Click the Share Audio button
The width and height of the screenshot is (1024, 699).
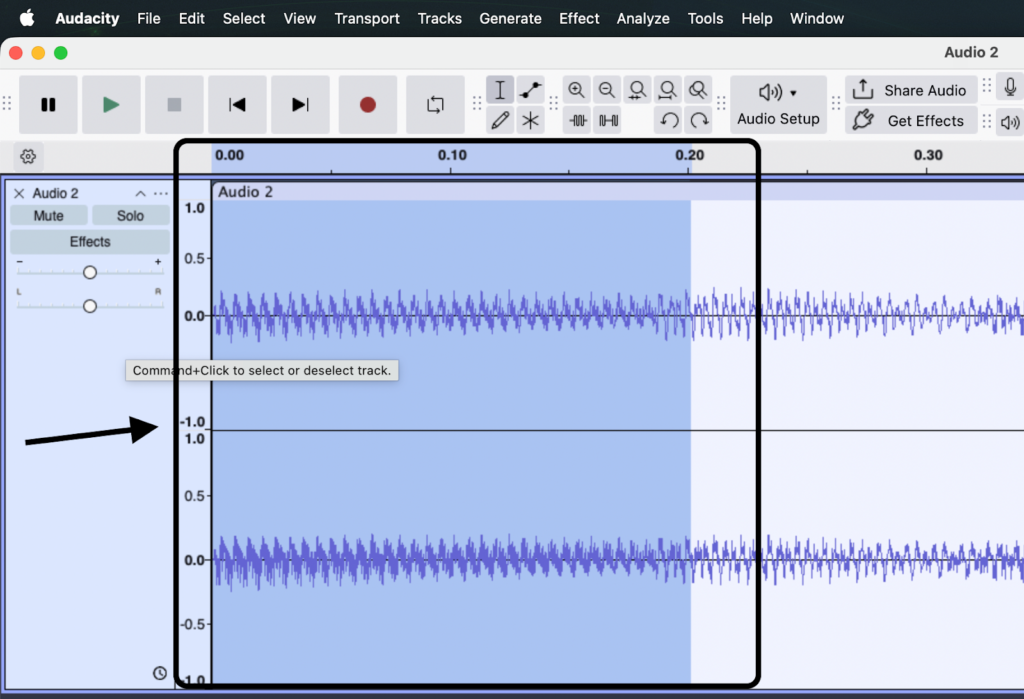coord(910,90)
